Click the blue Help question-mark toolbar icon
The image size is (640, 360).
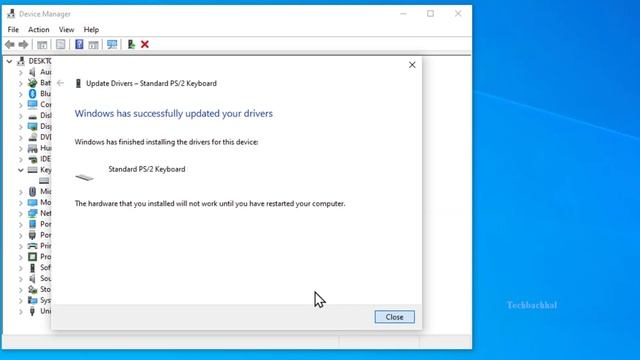click(x=79, y=44)
